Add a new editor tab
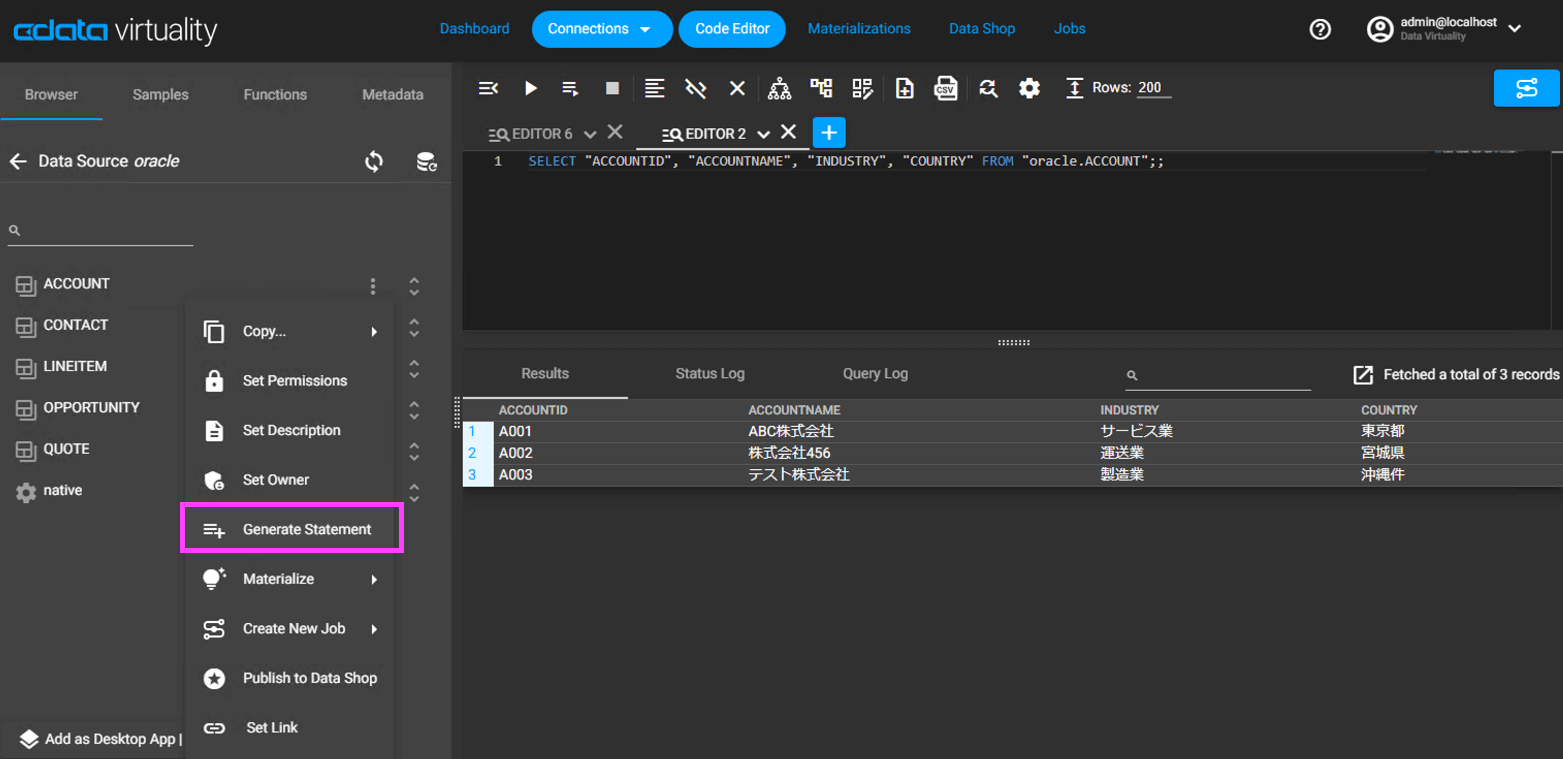This screenshot has height=759, width=1563. (829, 133)
